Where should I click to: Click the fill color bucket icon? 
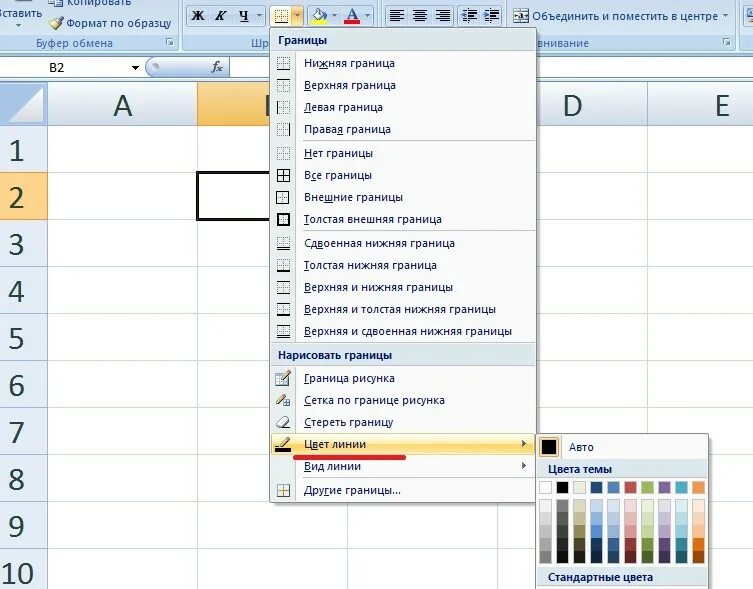319,16
